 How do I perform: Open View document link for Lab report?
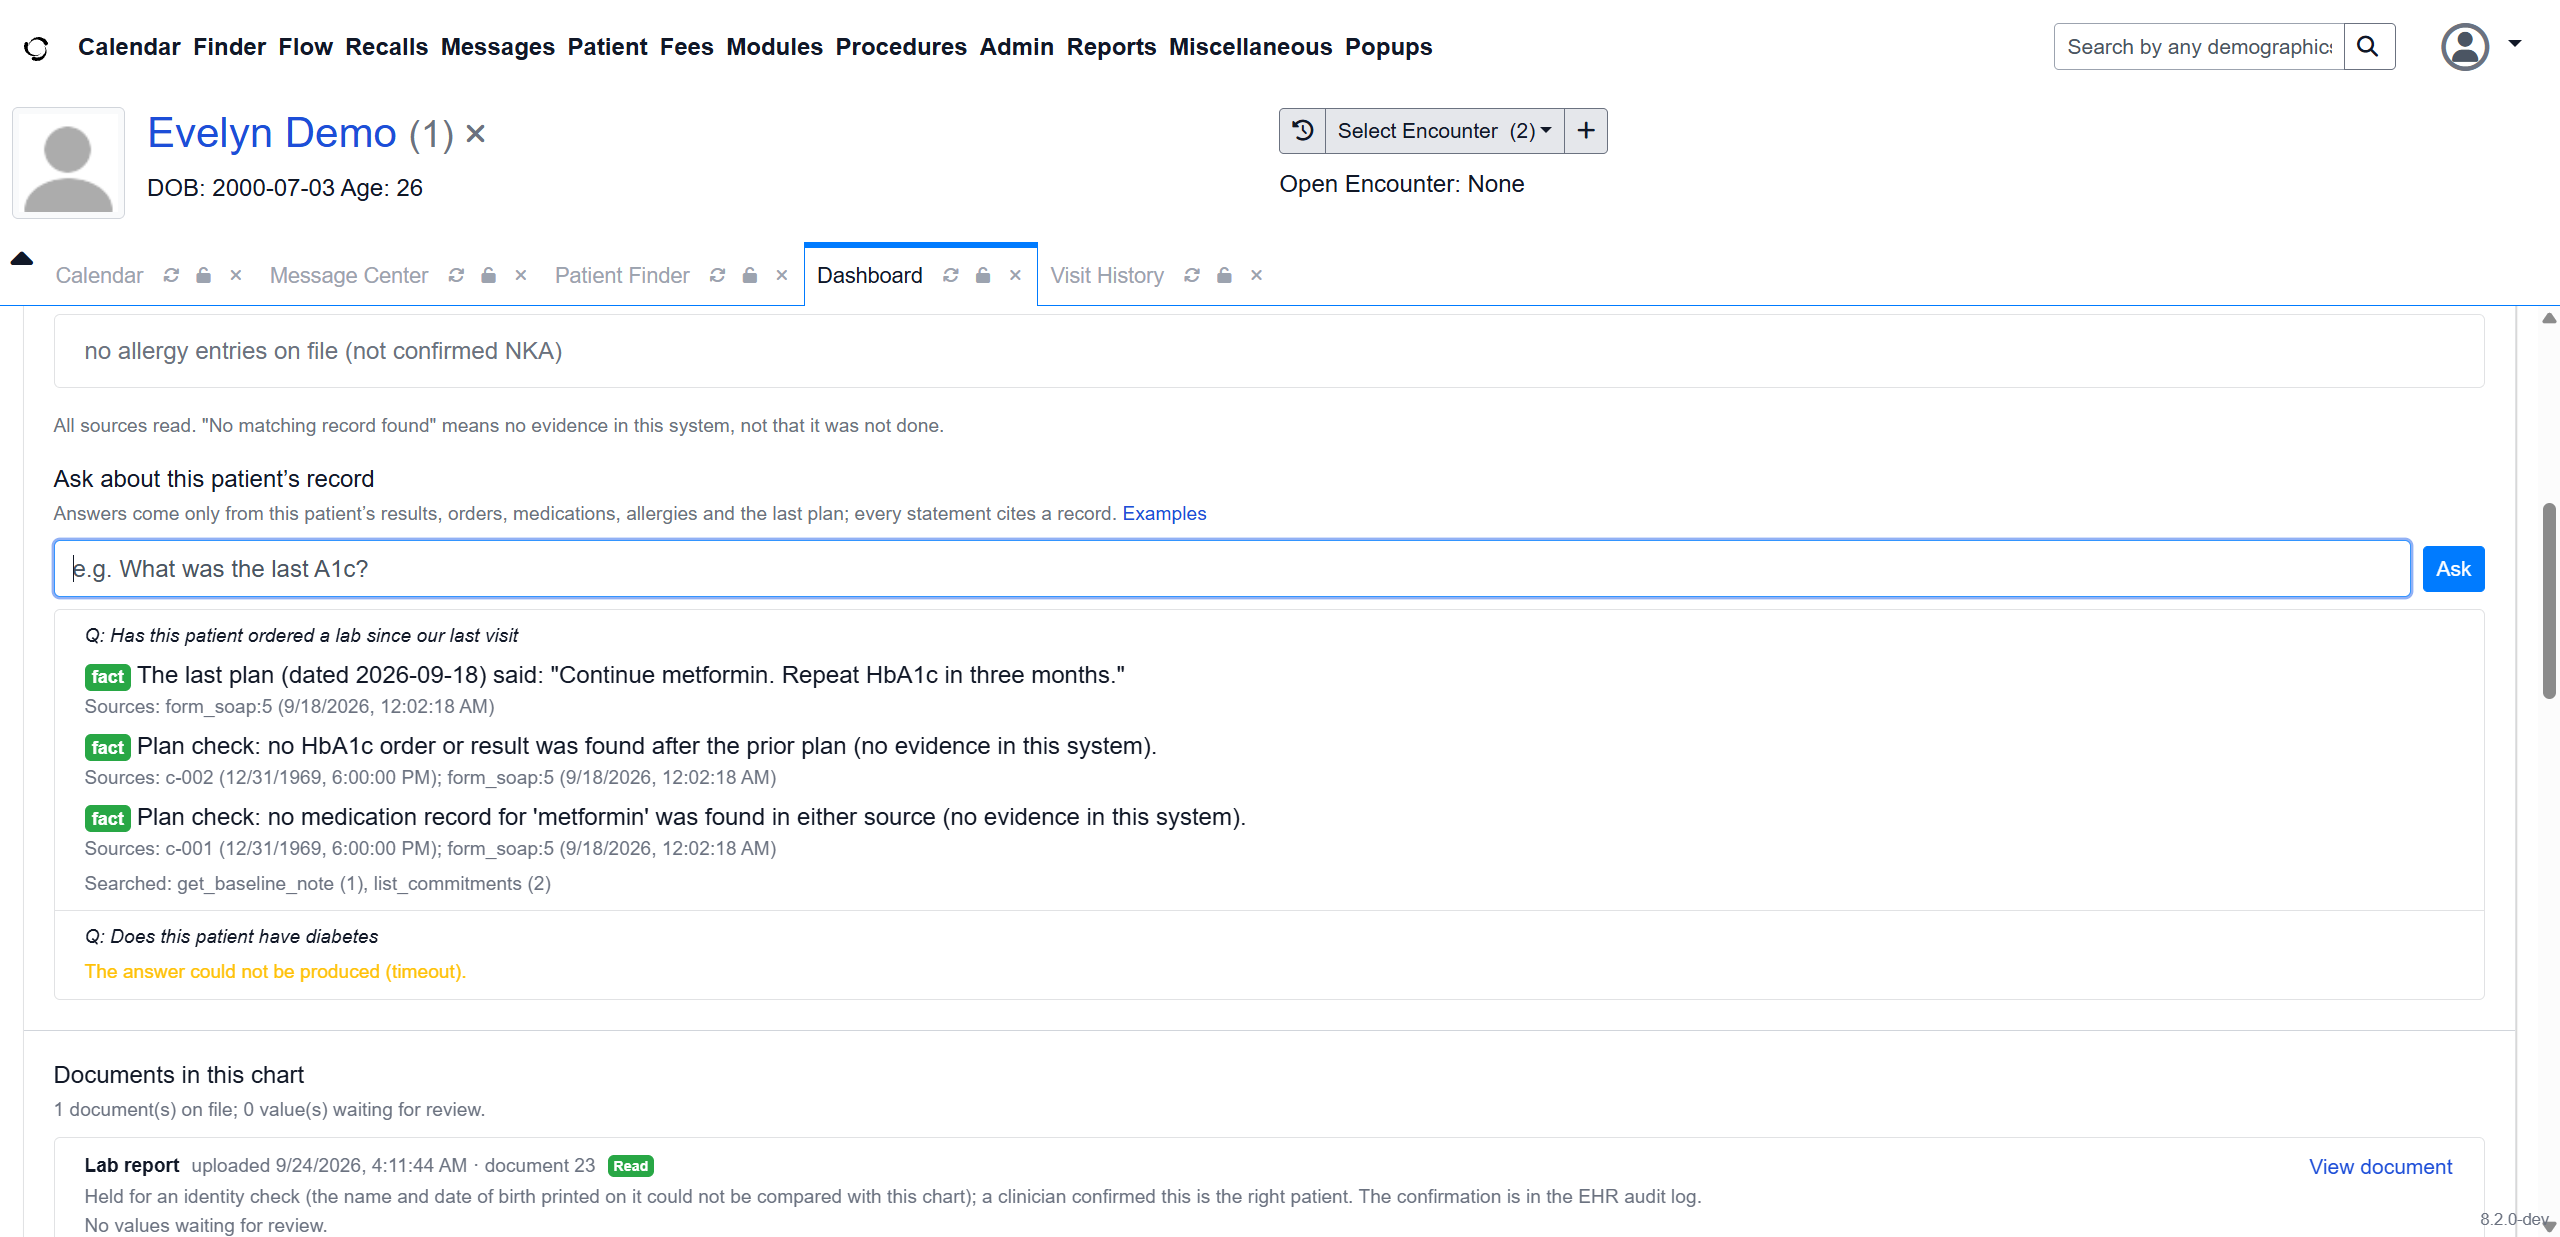coord(2380,1167)
